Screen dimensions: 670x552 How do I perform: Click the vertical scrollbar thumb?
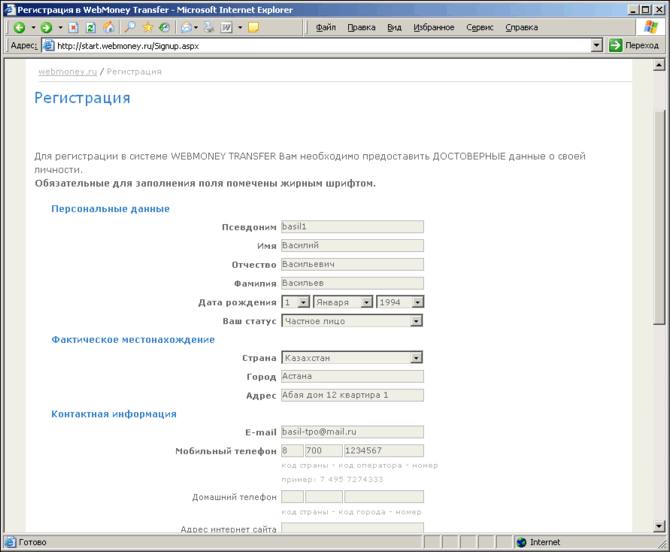pyautogui.click(x=659, y=218)
